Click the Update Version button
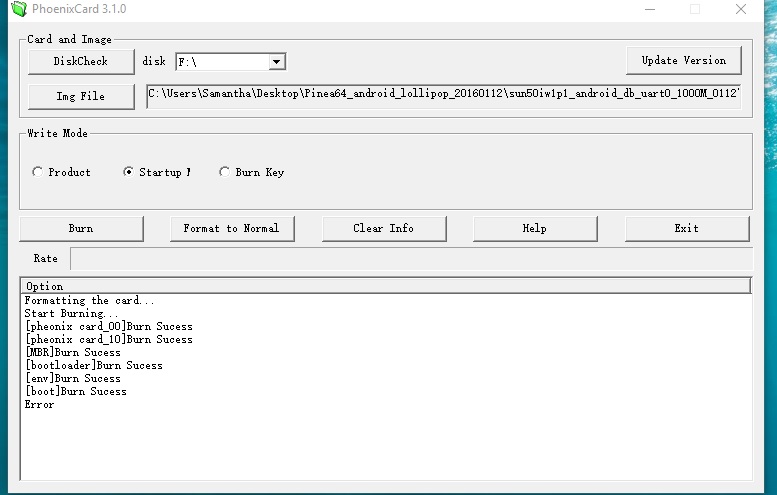This screenshot has height=495, width=777. click(683, 60)
